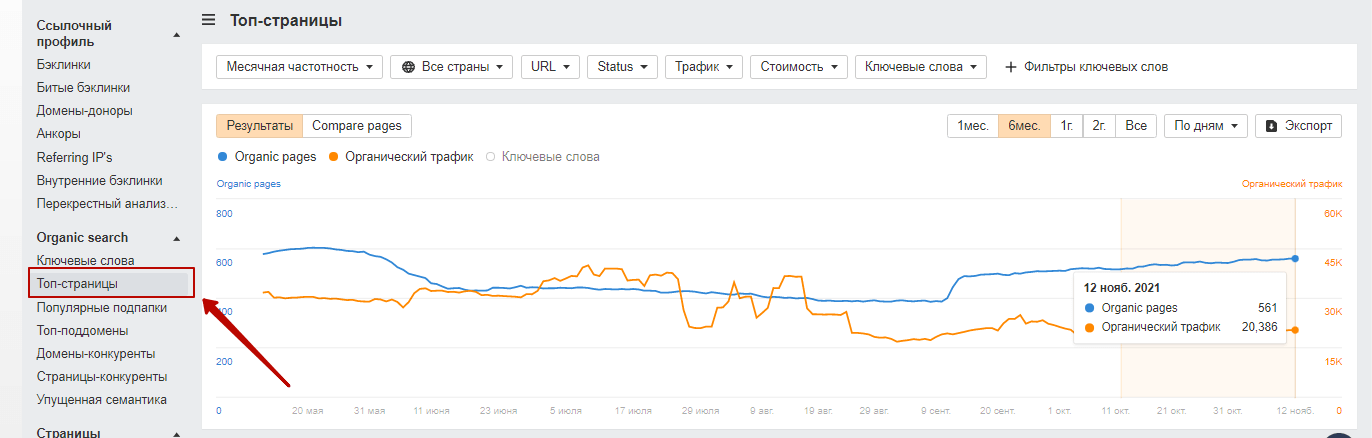The width and height of the screenshot is (1372, 438).
Task: Click the 12 нояб. date on chart axis
Action: [x=1297, y=411]
